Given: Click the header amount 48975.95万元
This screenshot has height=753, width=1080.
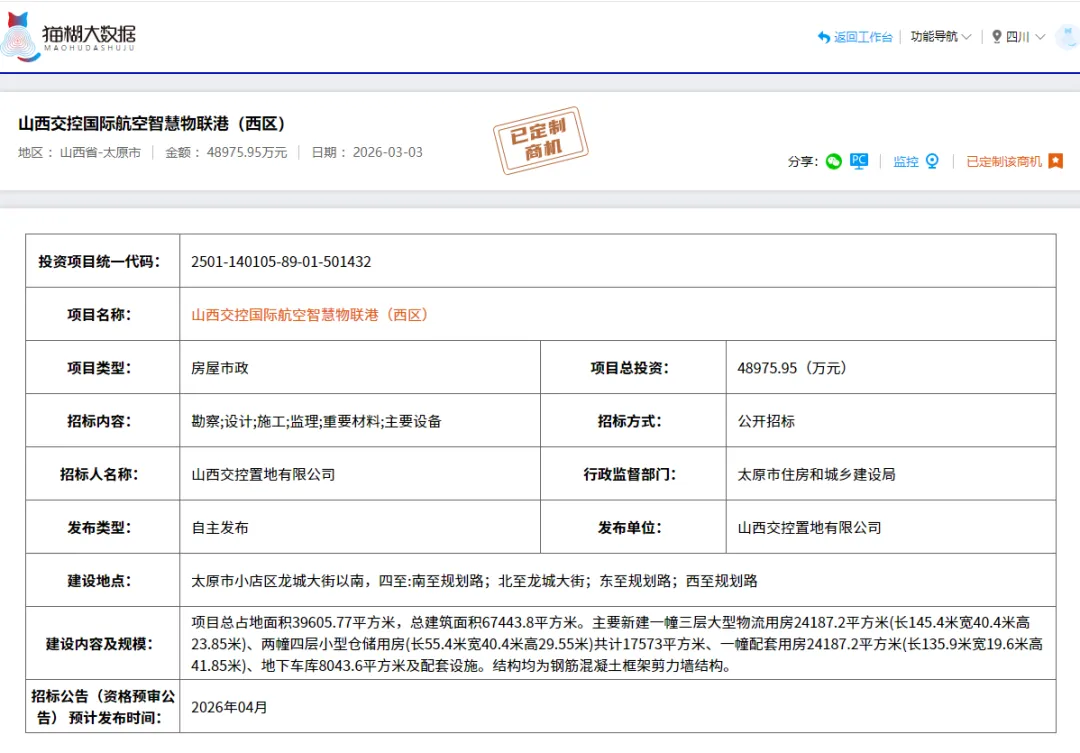Looking at the screenshot, I should click(247, 152).
